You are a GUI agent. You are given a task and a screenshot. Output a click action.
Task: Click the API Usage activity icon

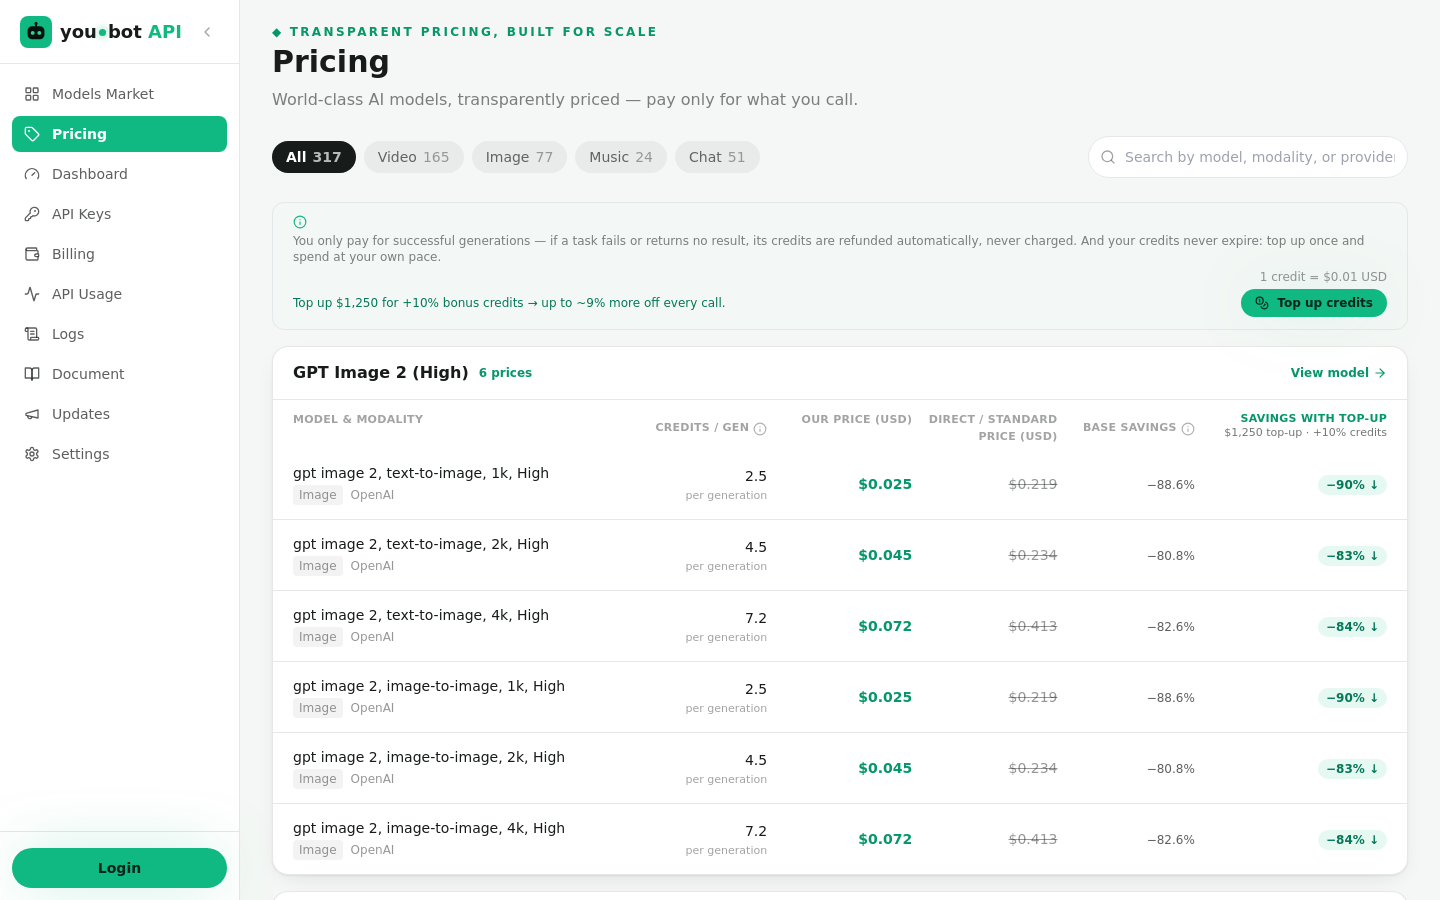(32, 294)
